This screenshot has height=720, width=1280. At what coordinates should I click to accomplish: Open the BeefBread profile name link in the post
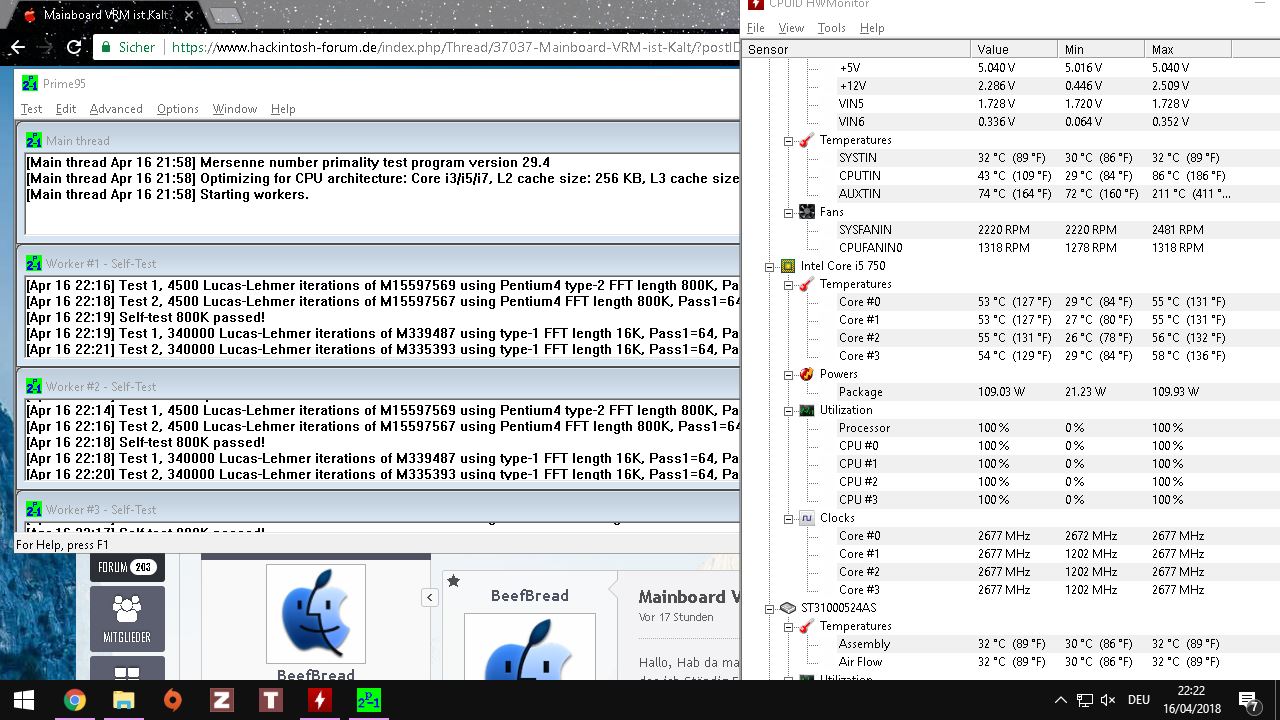(x=530, y=596)
